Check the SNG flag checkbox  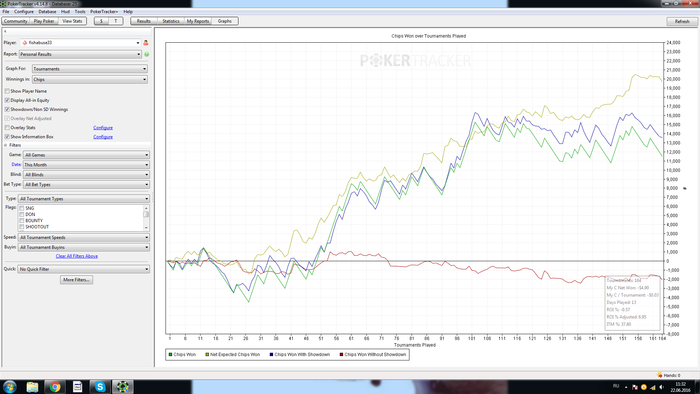pos(21,208)
